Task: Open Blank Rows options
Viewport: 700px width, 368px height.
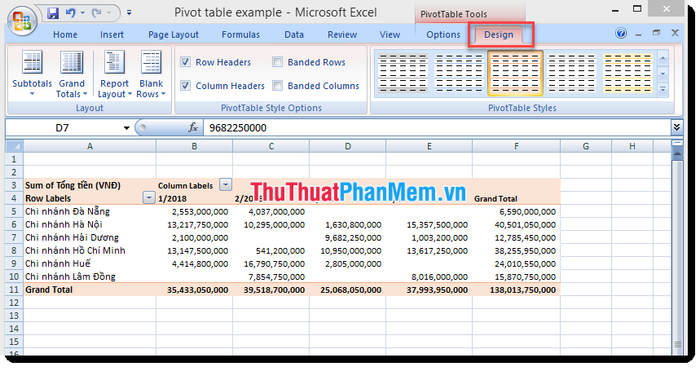Action: (151, 74)
